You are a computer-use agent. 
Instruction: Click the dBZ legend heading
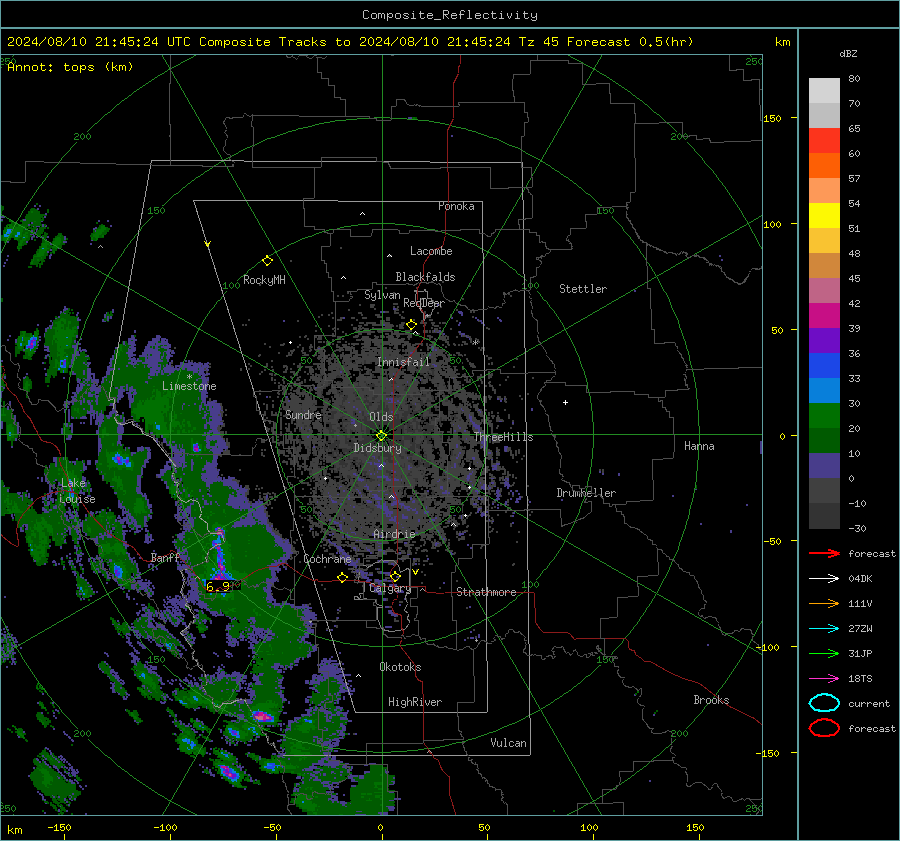pos(848,53)
